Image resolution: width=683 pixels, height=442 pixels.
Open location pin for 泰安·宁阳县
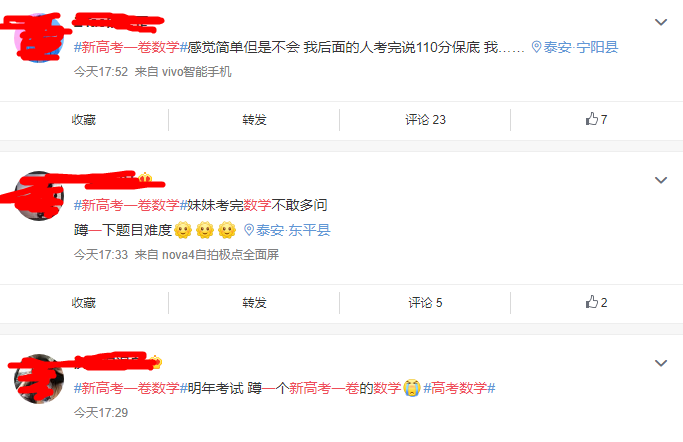point(536,47)
